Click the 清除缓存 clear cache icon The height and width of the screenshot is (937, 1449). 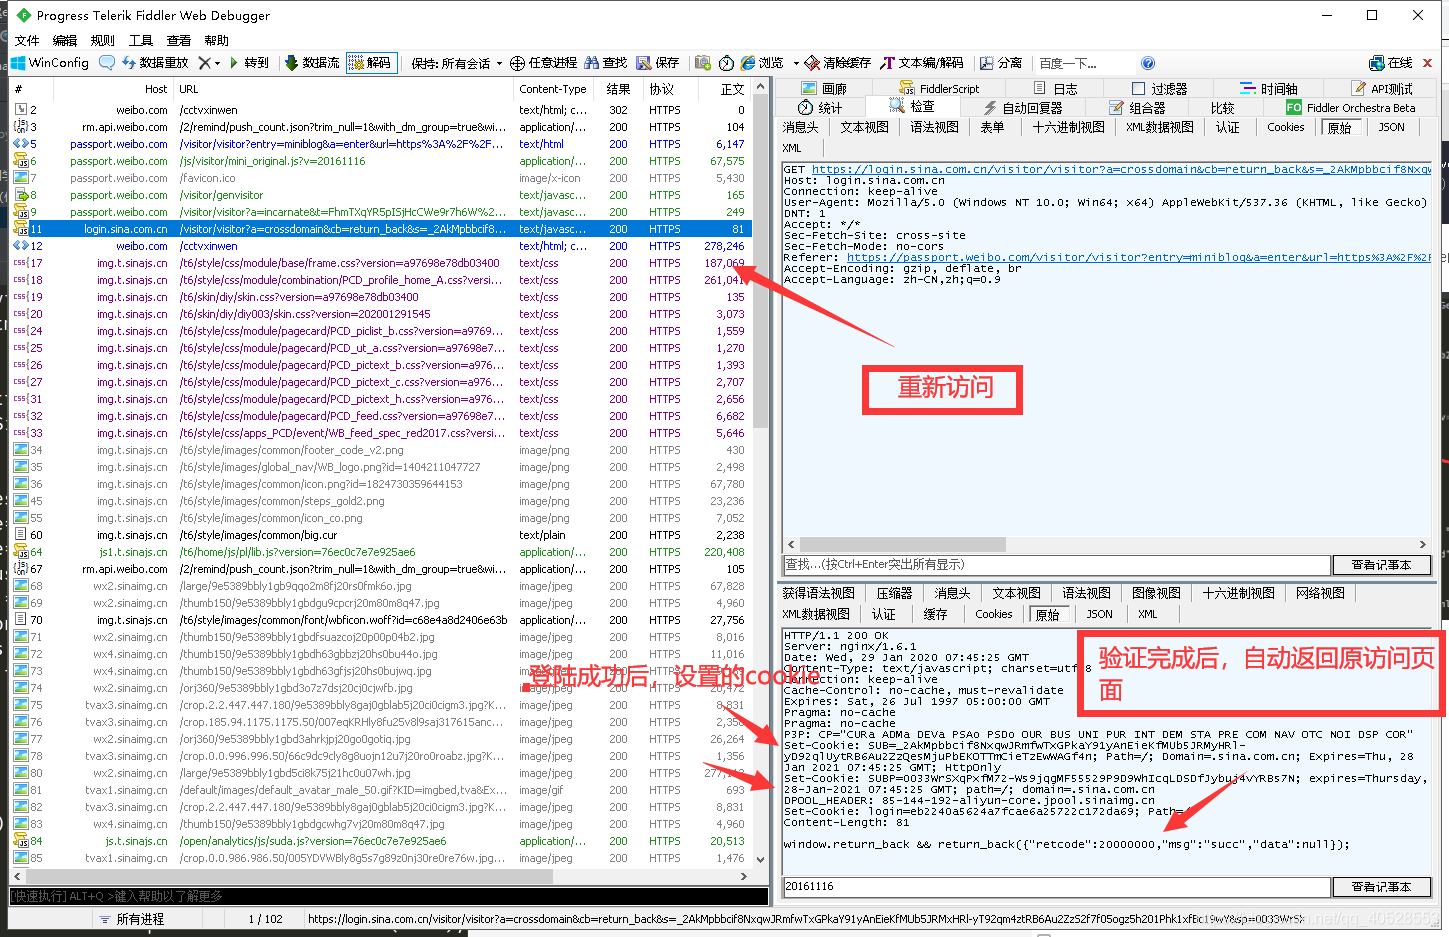click(812, 63)
